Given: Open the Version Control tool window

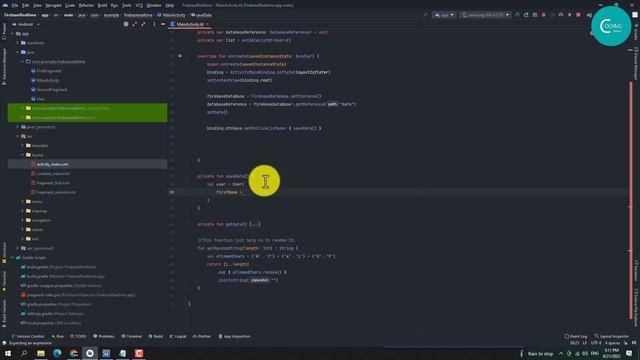Looking at the screenshot, I should coord(27,336).
